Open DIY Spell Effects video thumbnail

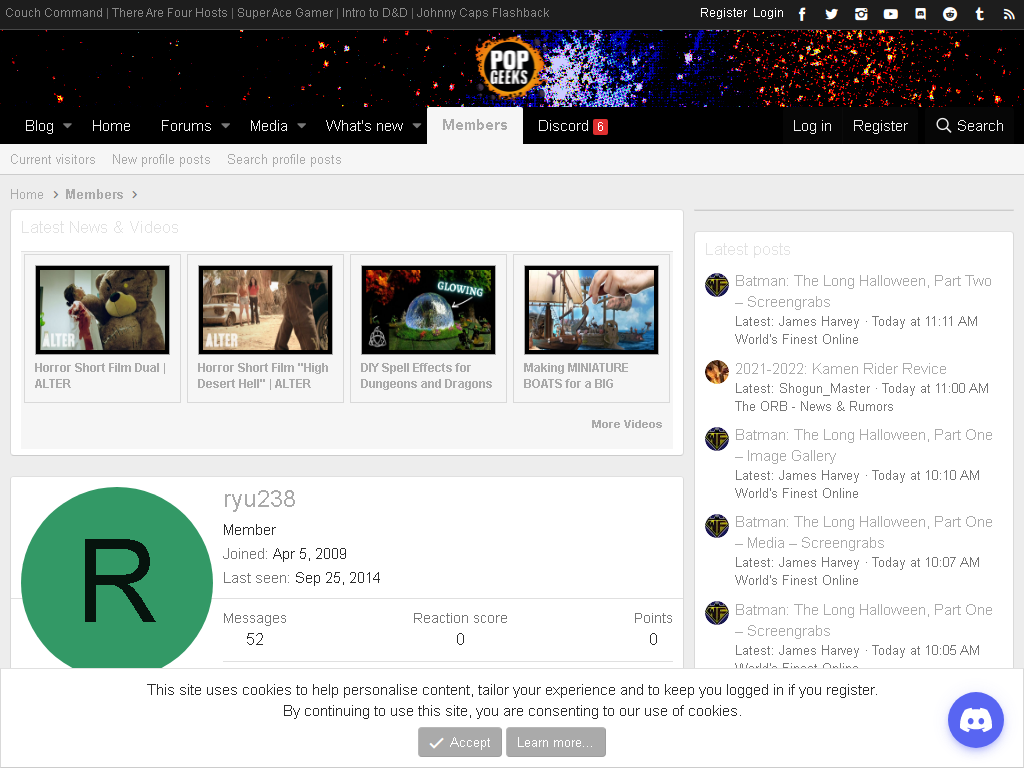click(428, 310)
